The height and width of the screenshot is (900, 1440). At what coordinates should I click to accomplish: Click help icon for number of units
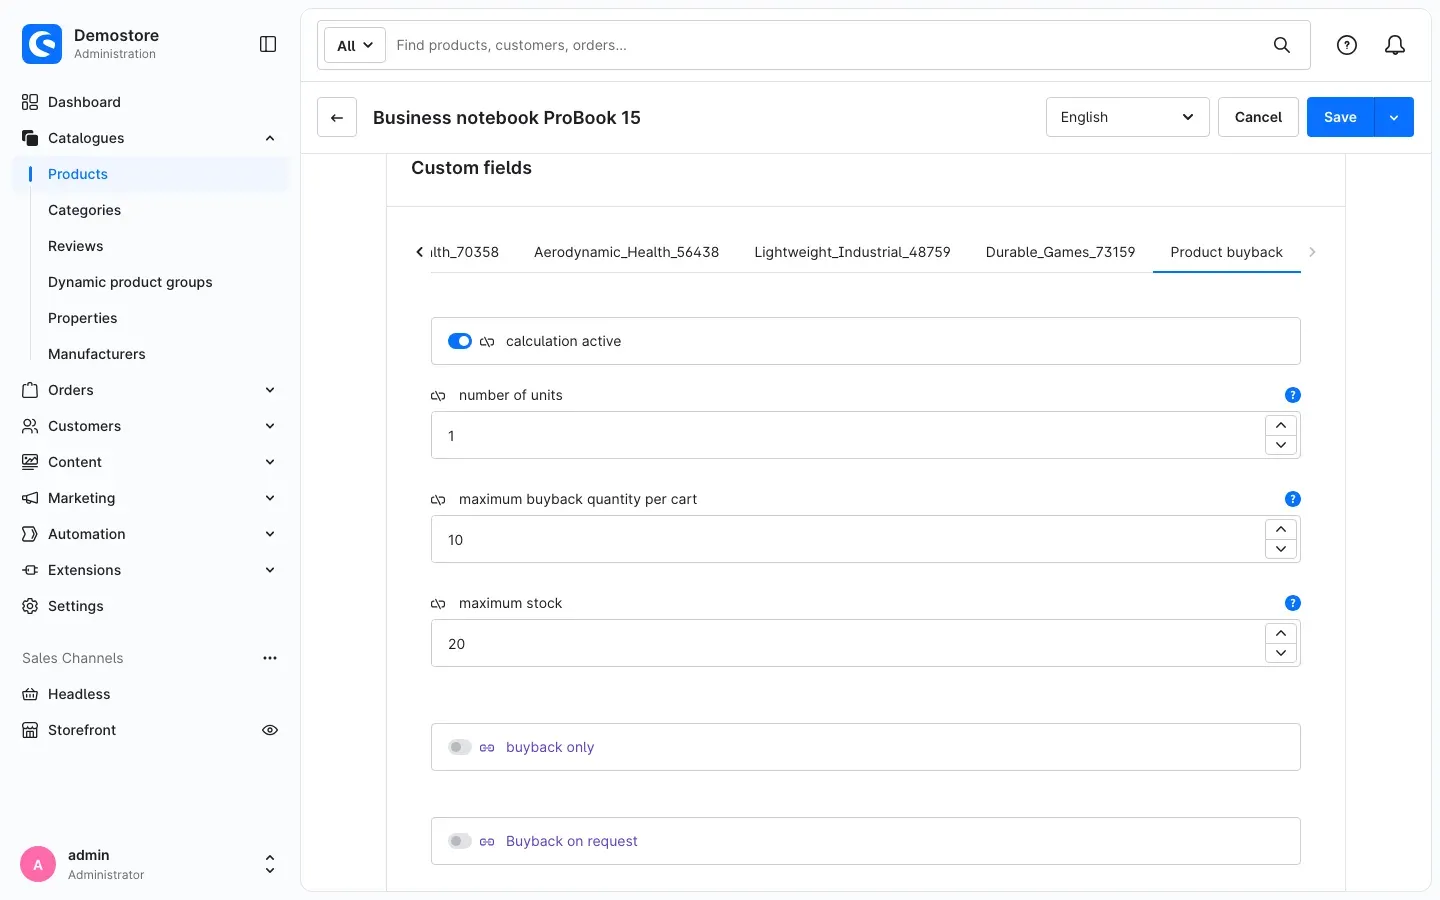pyautogui.click(x=1292, y=395)
